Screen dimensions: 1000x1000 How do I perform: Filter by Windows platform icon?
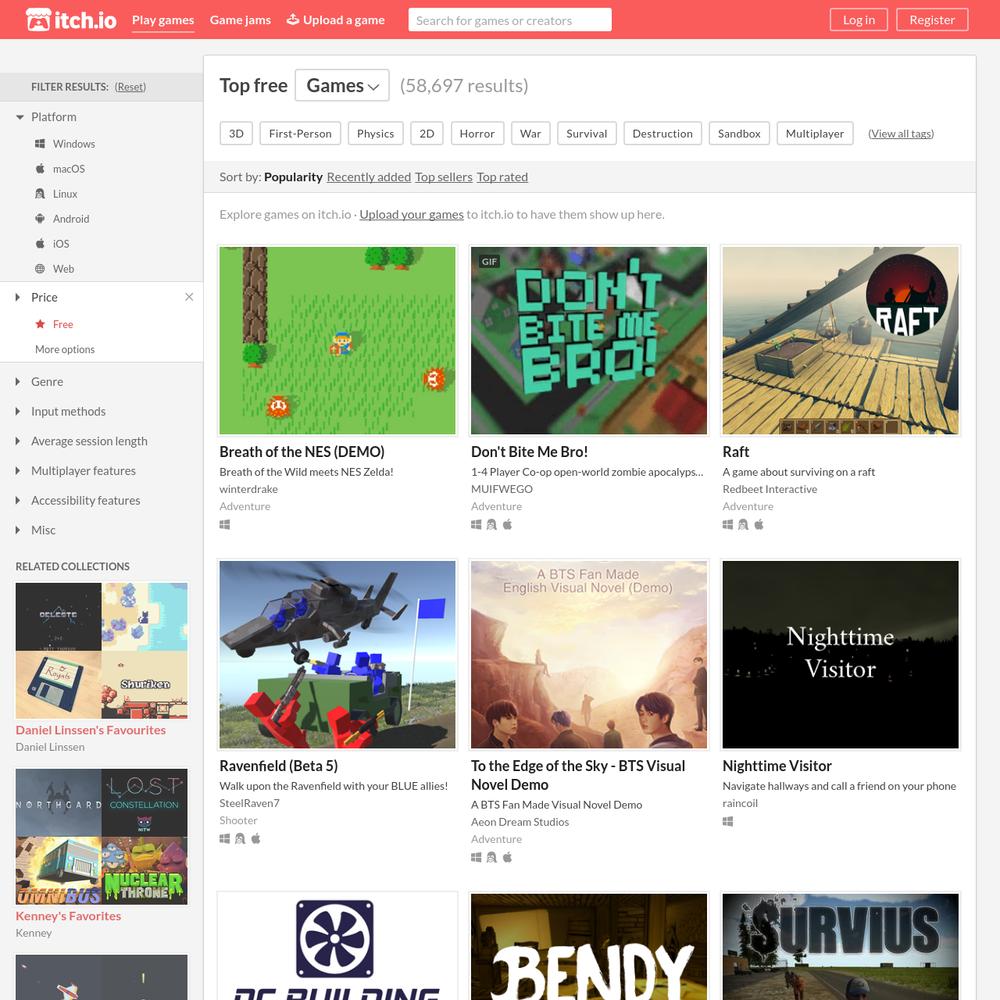tap(40, 143)
